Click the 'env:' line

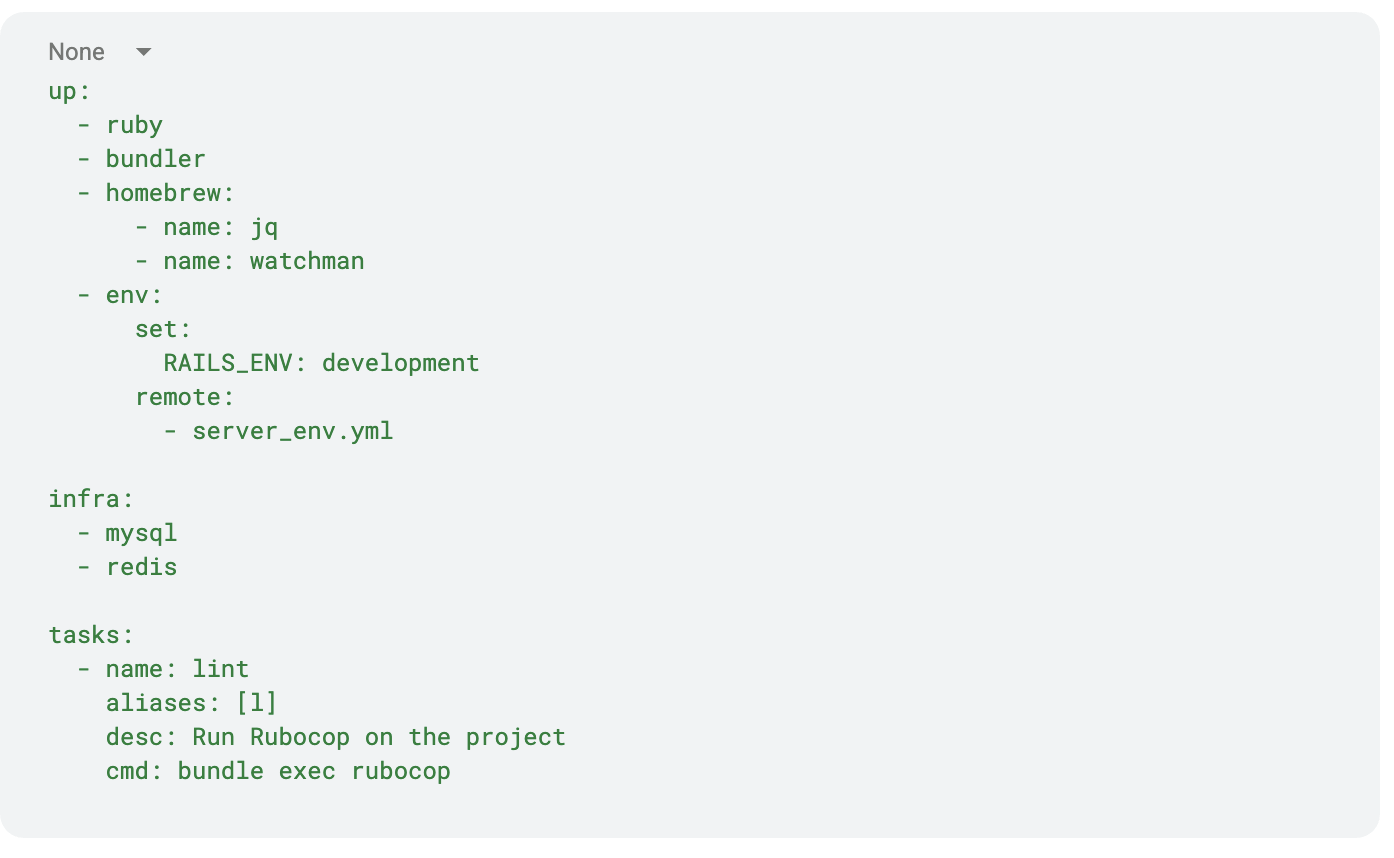(x=134, y=295)
